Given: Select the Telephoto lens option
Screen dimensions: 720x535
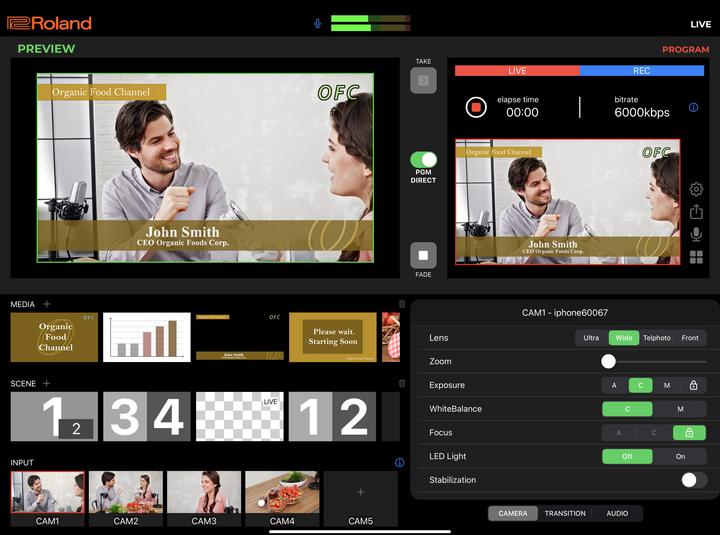Looking at the screenshot, I should tap(657, 338).
